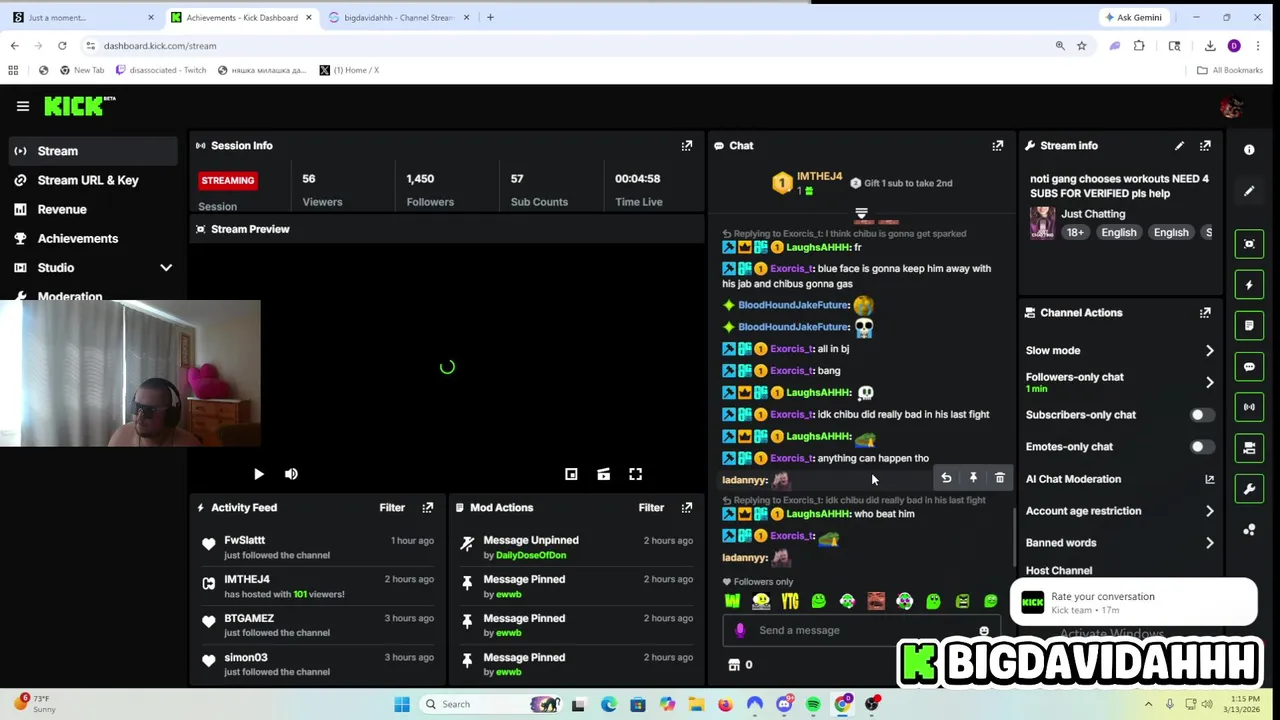Open Windows Start menu
The image size is (1280, 720).
[x=402, y=704]
